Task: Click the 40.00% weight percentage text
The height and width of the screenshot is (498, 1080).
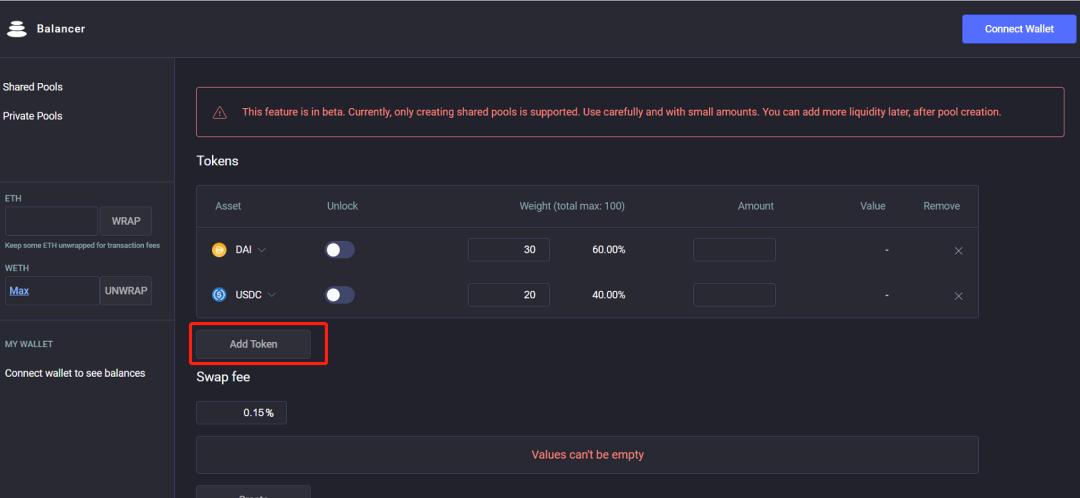Action: click(x=609, y=295)
